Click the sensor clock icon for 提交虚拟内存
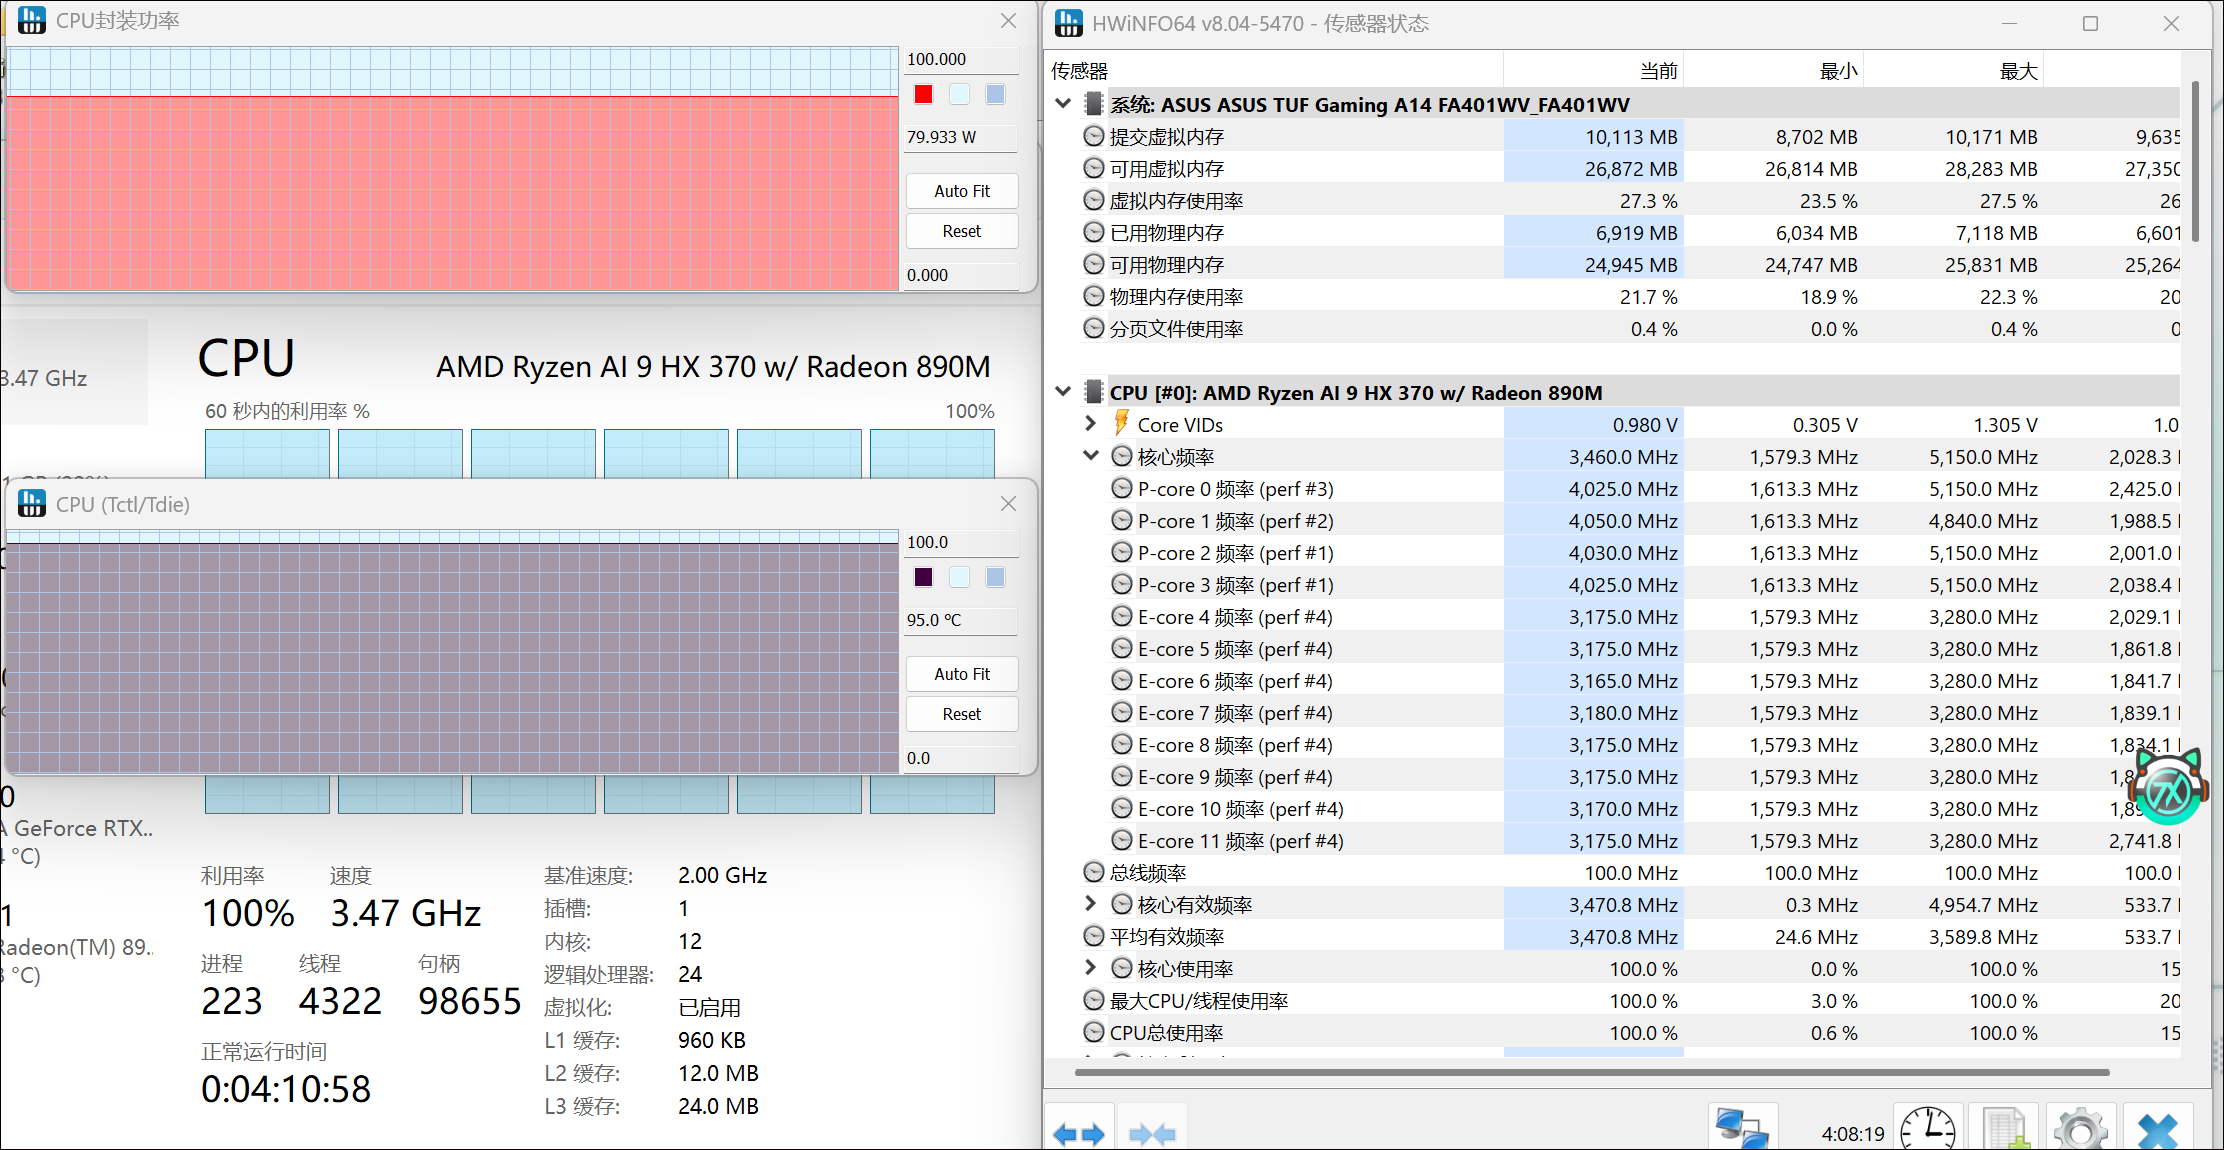Screen dimensions: 2224x1150 tap(1094, 136)
